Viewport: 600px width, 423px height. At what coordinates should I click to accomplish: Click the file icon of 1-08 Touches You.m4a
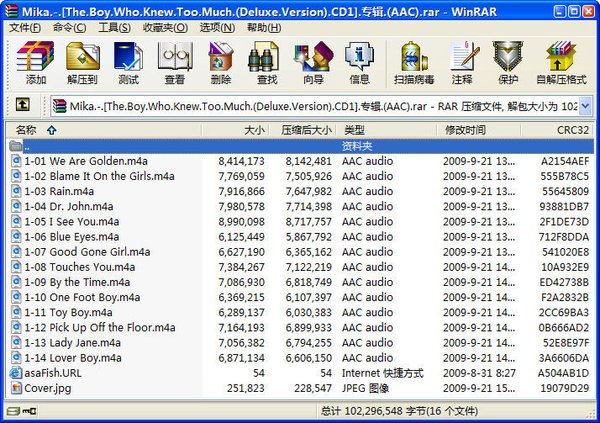16,266
